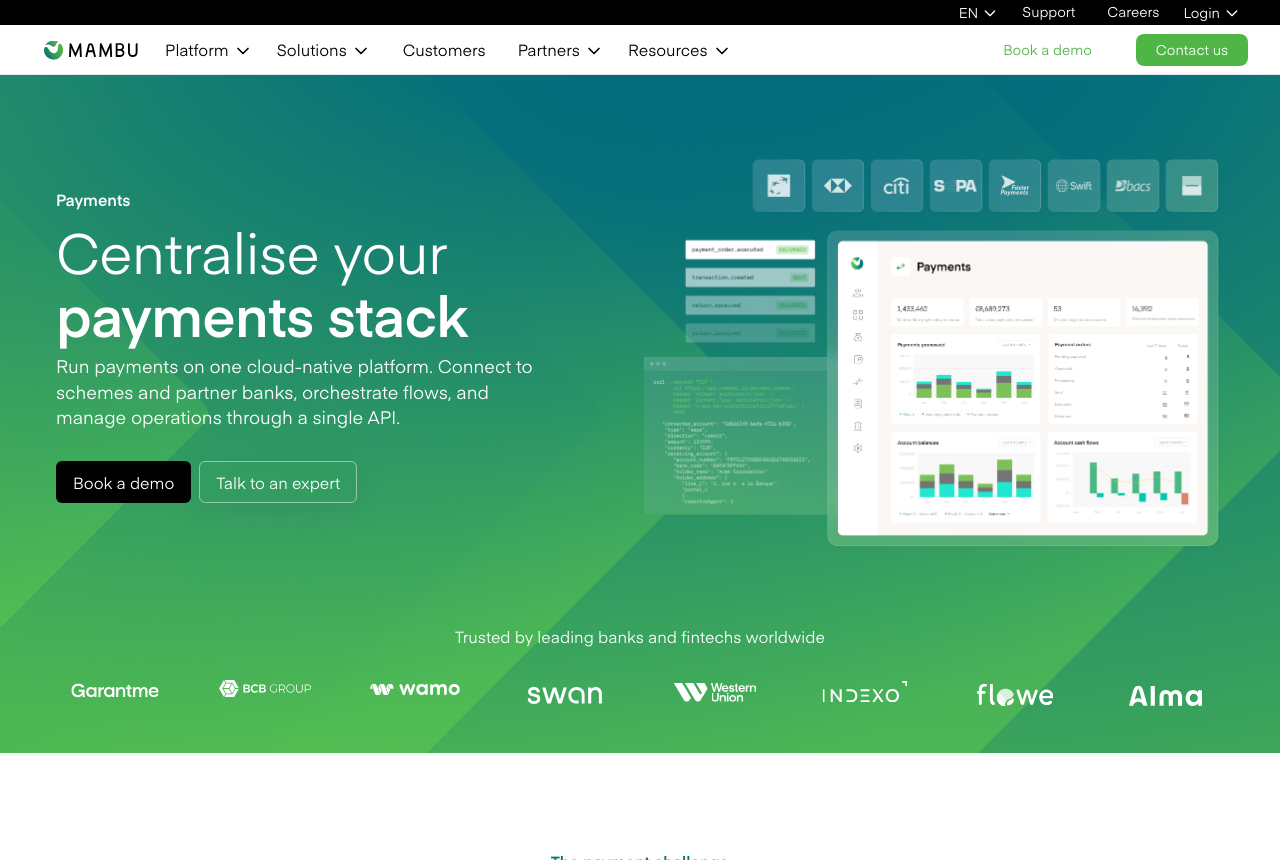Click the Alma customer logo
Viewport: 1280px width, 860px height.
pyautogui.click(x=1165, y=696)
